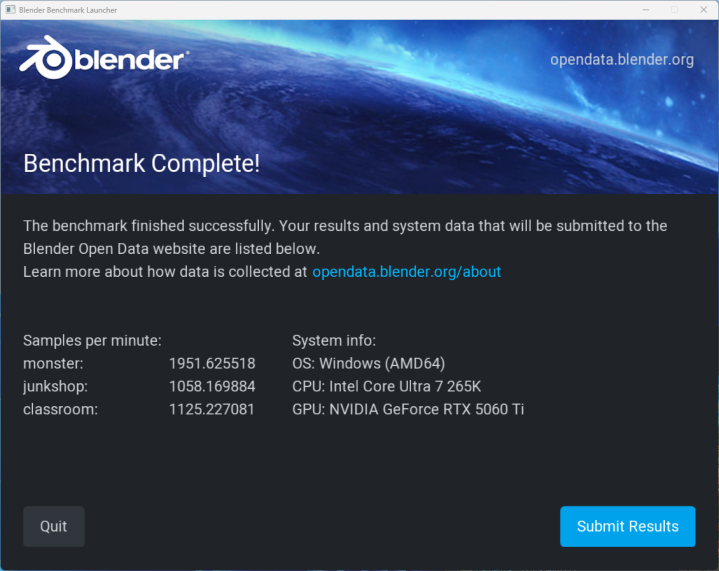The height and width of the screenshot is (571, 719).
Task: Click the Quit button
Action: [x=54, y=526]
